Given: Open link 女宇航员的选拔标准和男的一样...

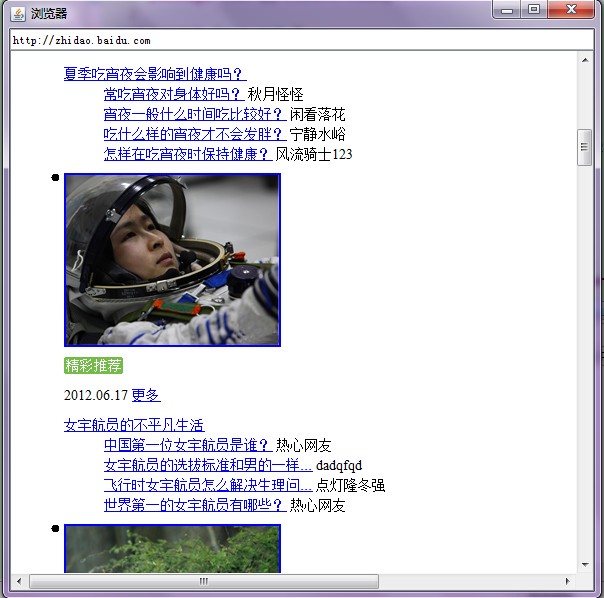Looking at the screenshot, I should (x=208, y=465).
